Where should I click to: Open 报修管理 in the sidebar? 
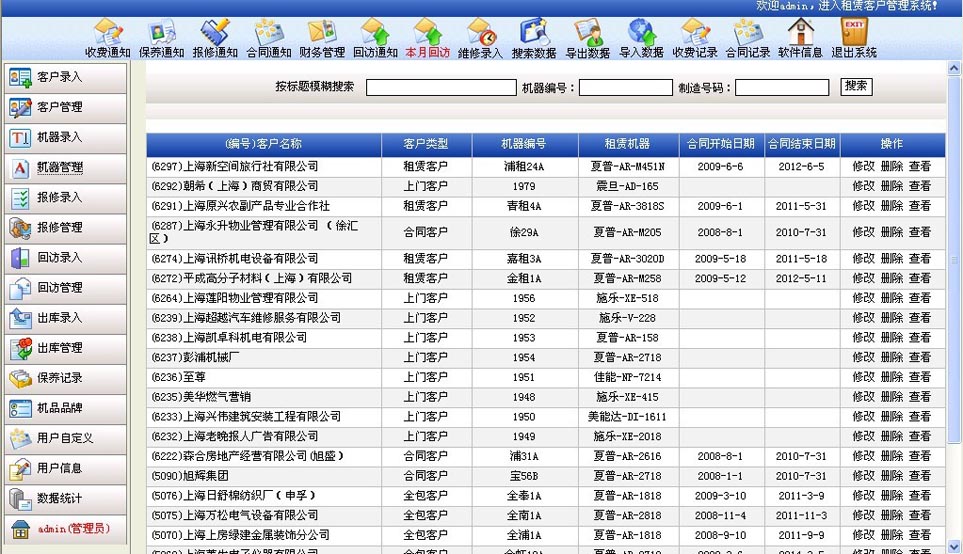point(66,228)
